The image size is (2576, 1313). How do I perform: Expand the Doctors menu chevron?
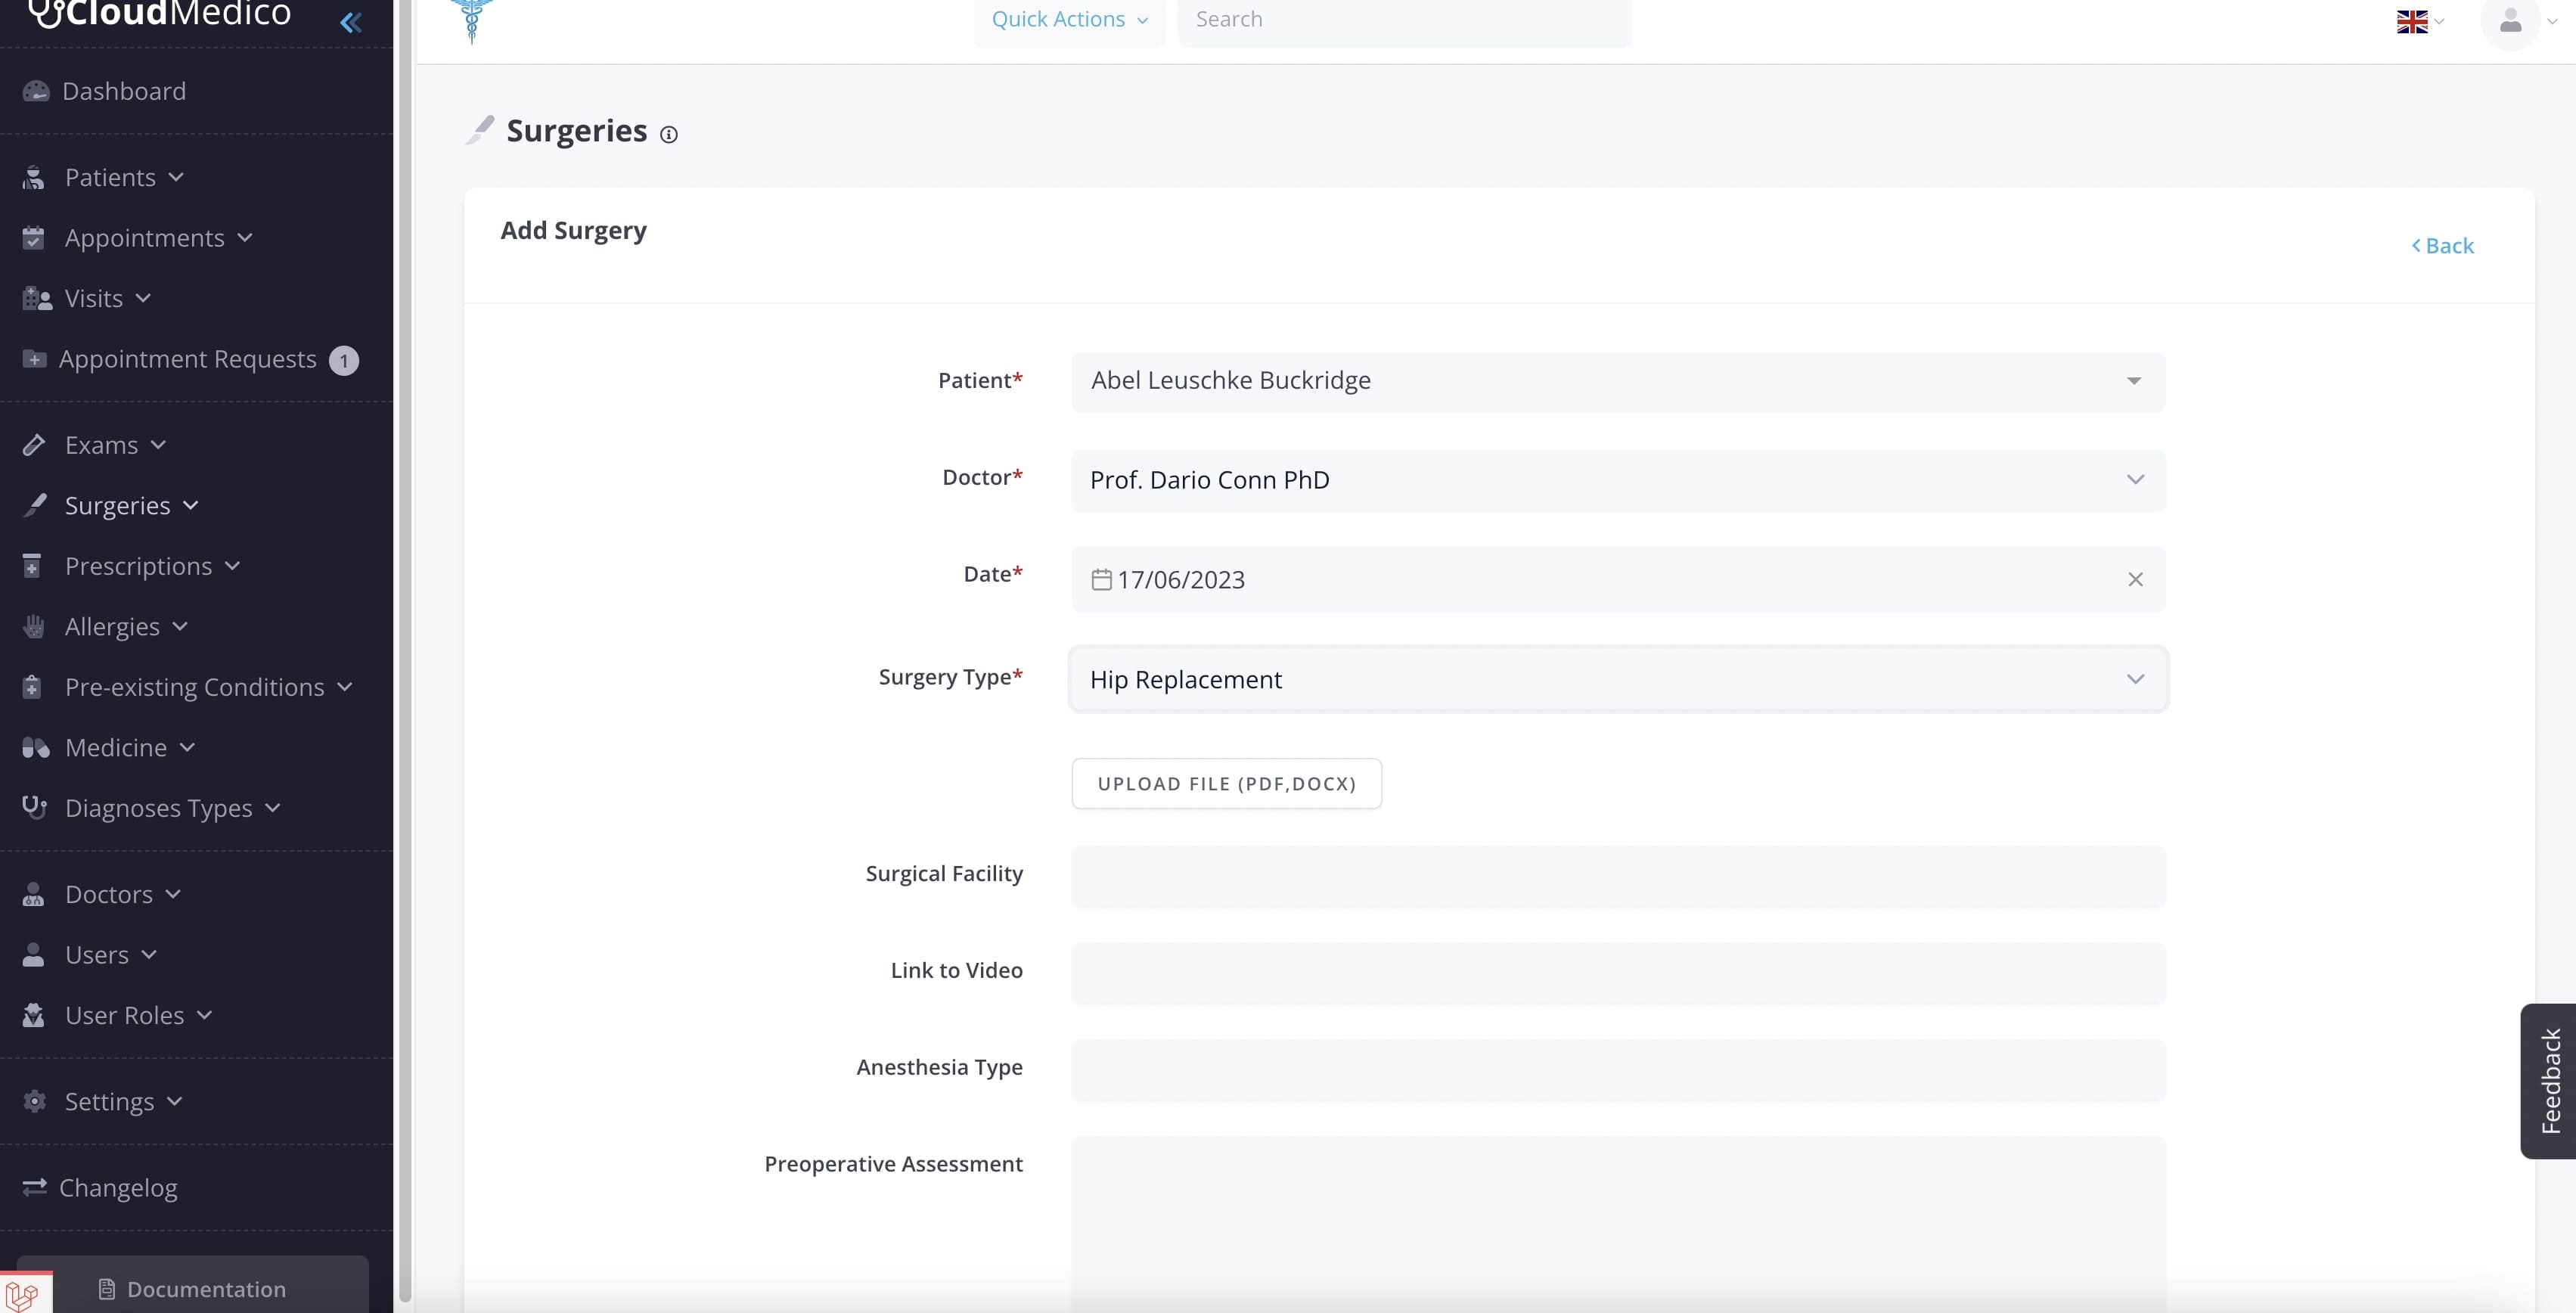point(173,894)
